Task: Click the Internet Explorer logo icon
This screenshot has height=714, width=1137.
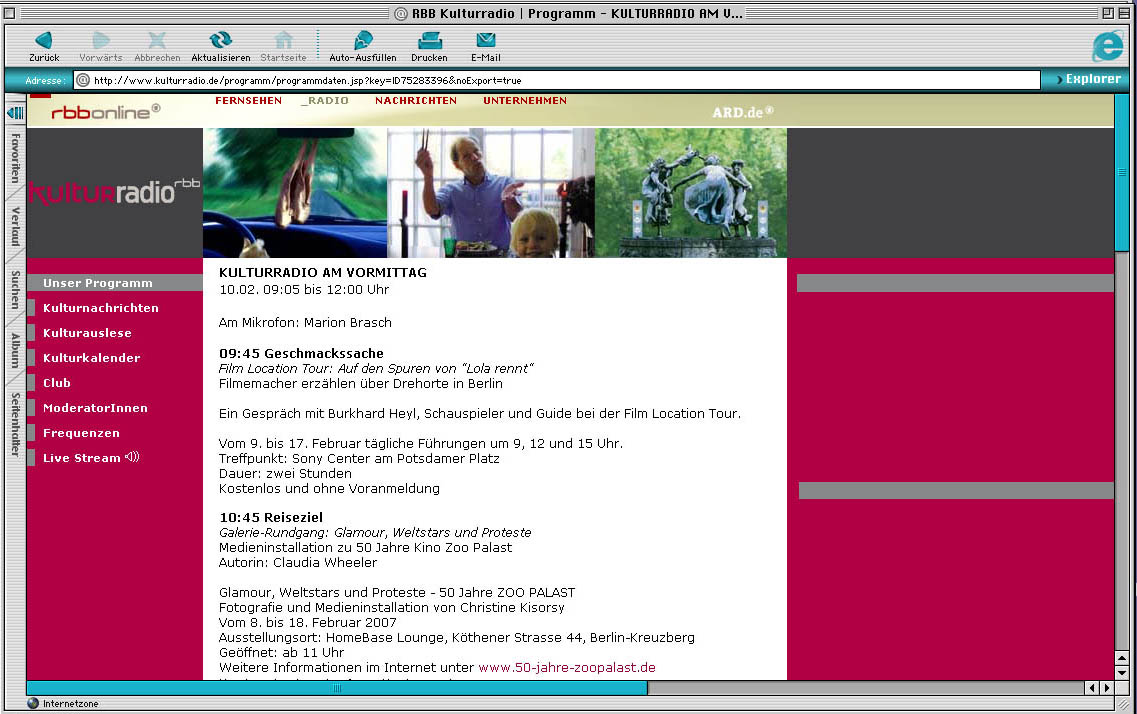Action: coord(1107,46)
